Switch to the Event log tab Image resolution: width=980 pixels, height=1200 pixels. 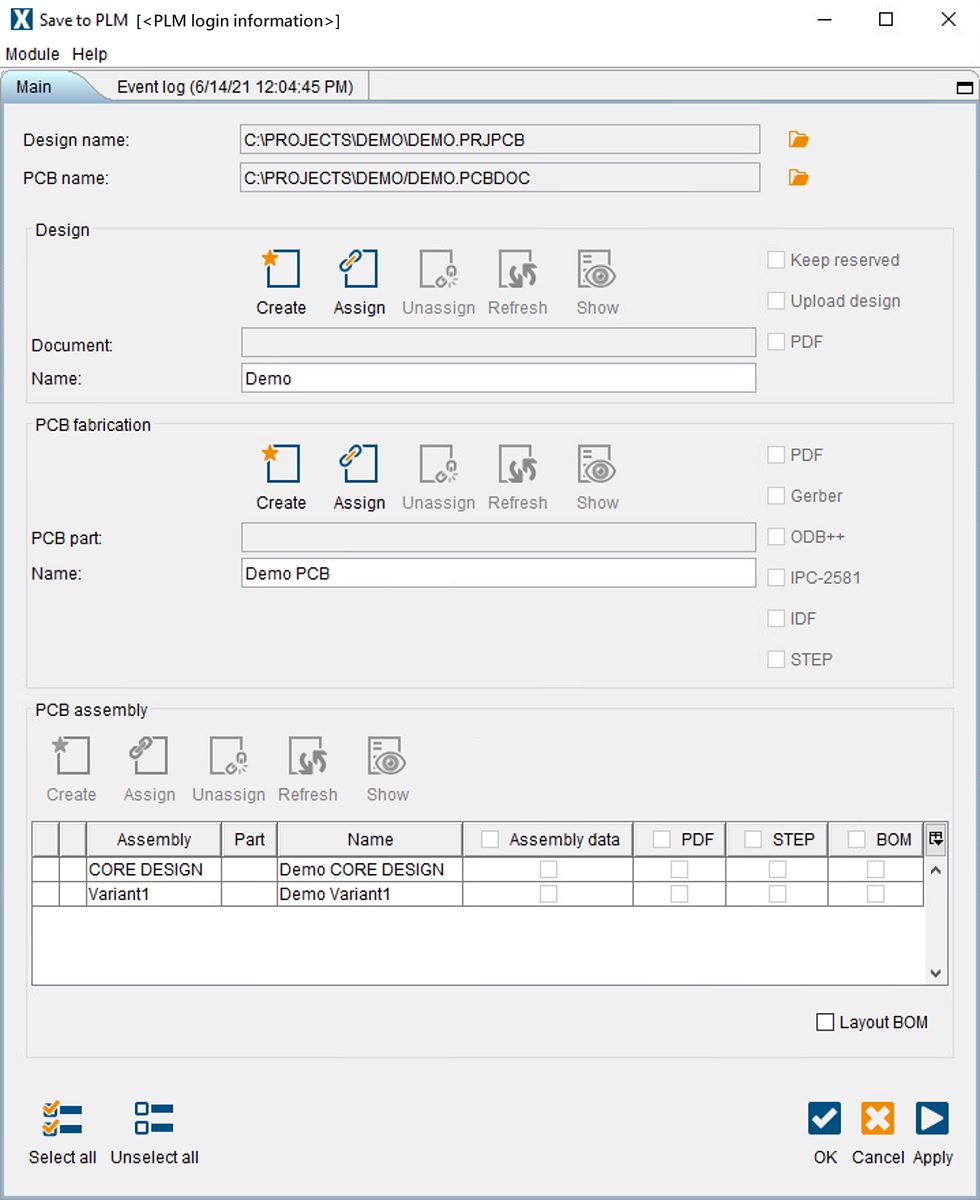coord(235,87)
